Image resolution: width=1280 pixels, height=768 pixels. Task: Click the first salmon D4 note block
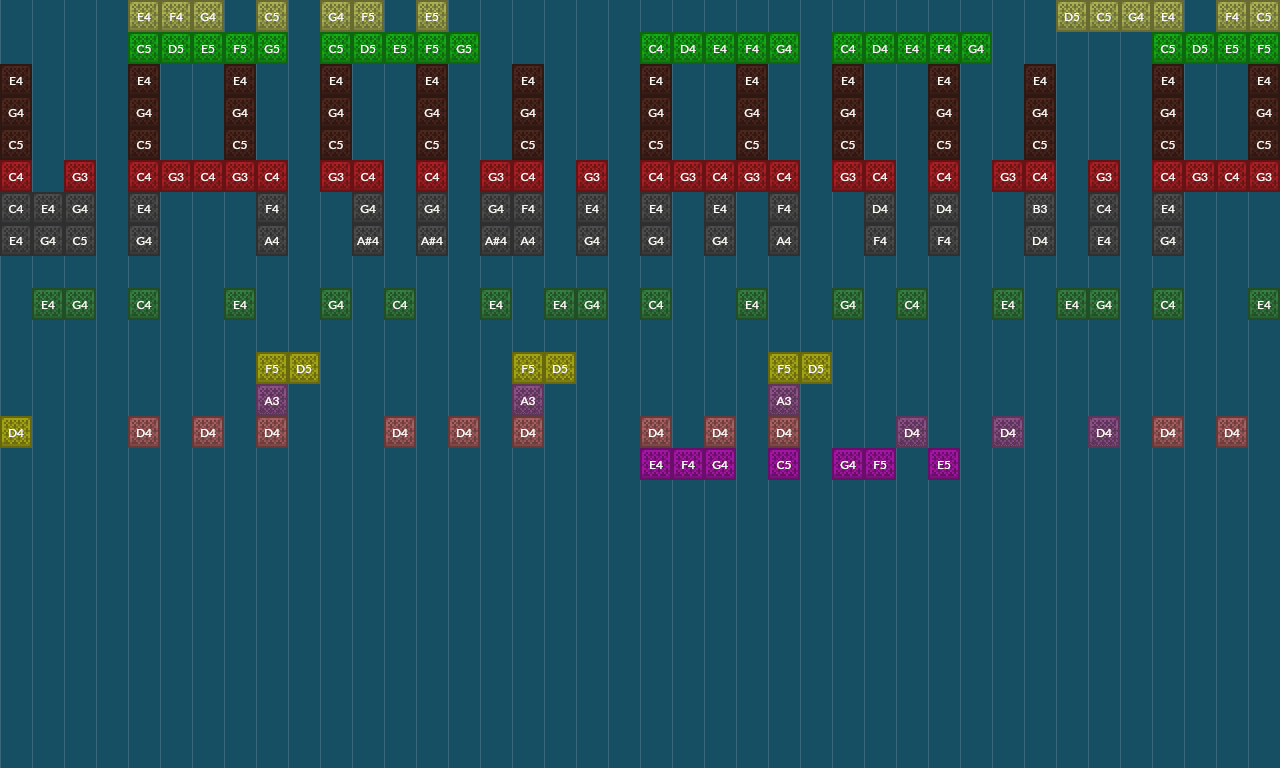click(x=143, y=432)
